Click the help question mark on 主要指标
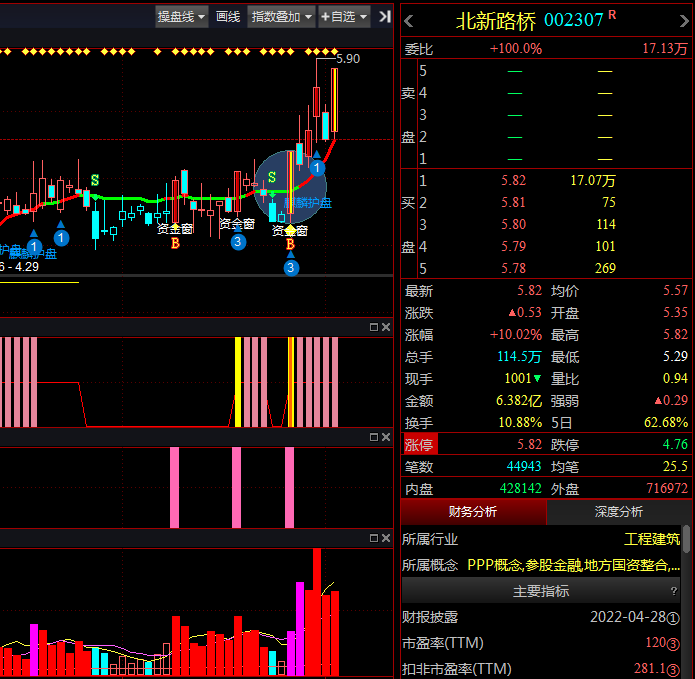 674,591
